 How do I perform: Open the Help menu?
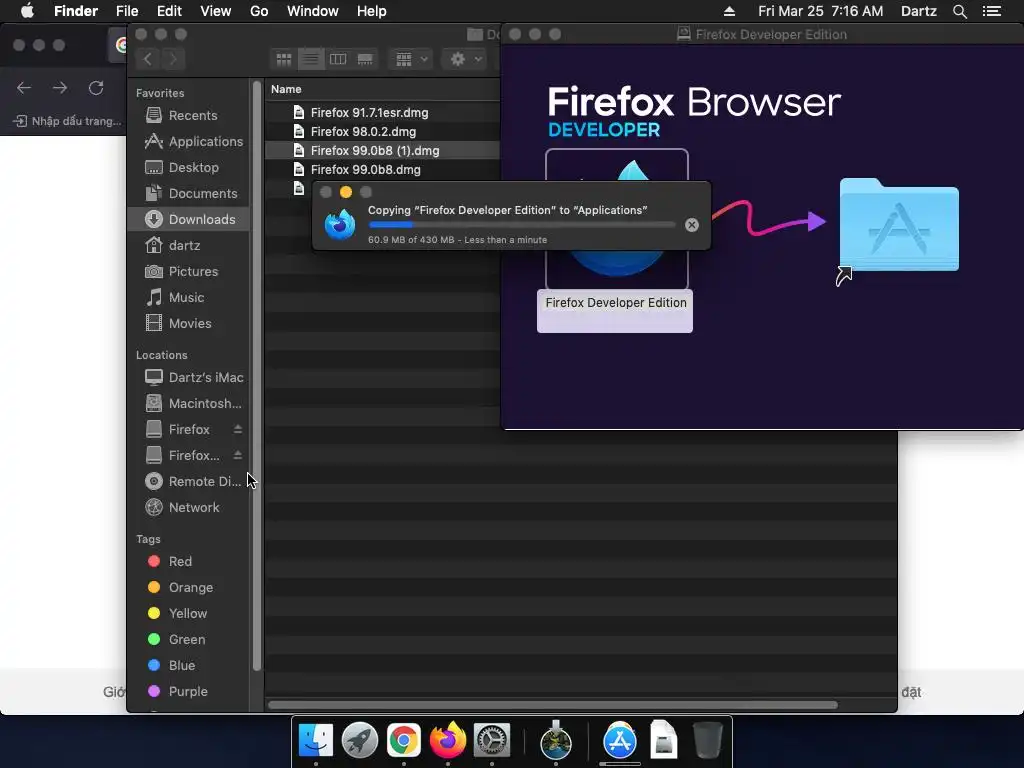(372, 11)
